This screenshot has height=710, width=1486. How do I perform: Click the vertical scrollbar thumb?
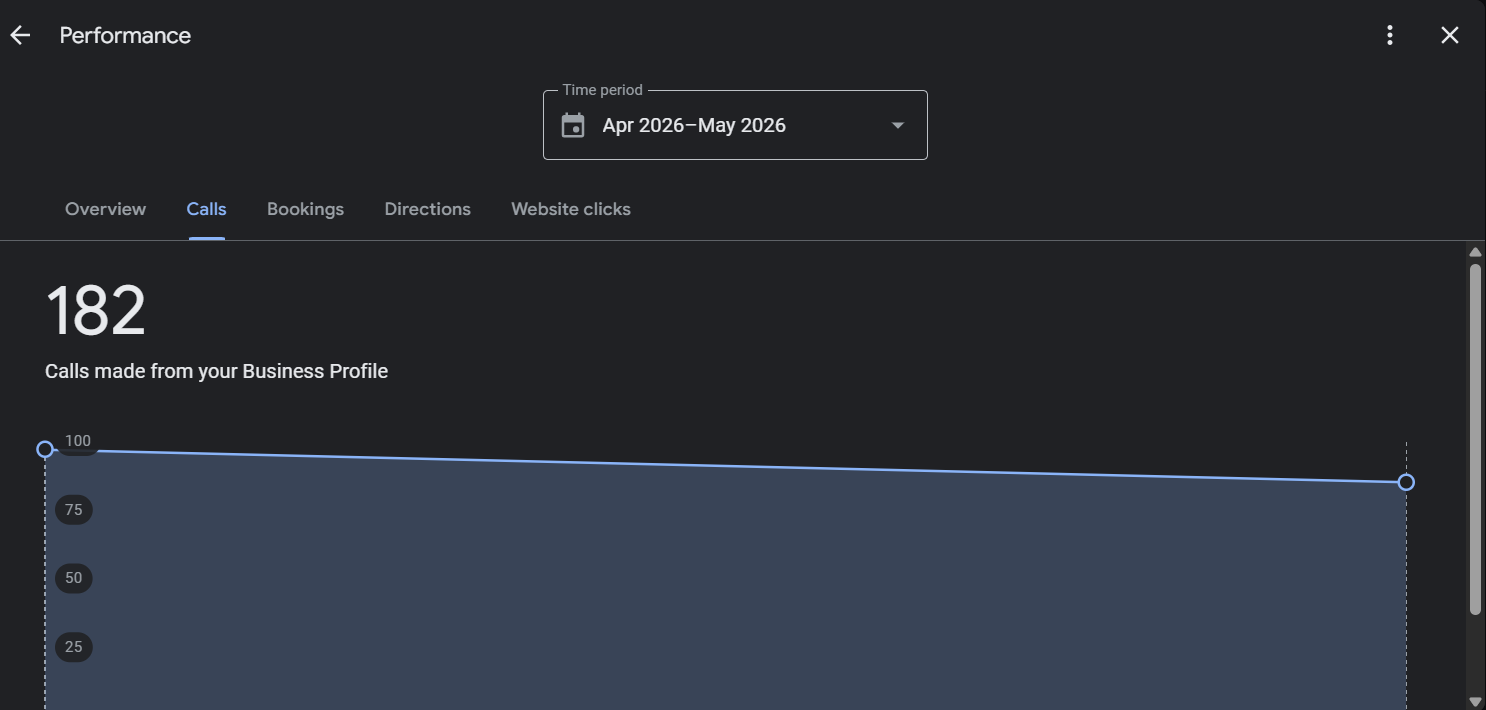pos(1475,439)
